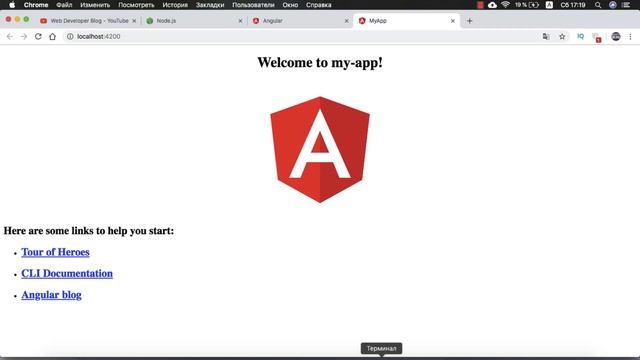Open the Chrome three-dot menu
This screenshot has height=360, width=640.
(x=630, y=36)
